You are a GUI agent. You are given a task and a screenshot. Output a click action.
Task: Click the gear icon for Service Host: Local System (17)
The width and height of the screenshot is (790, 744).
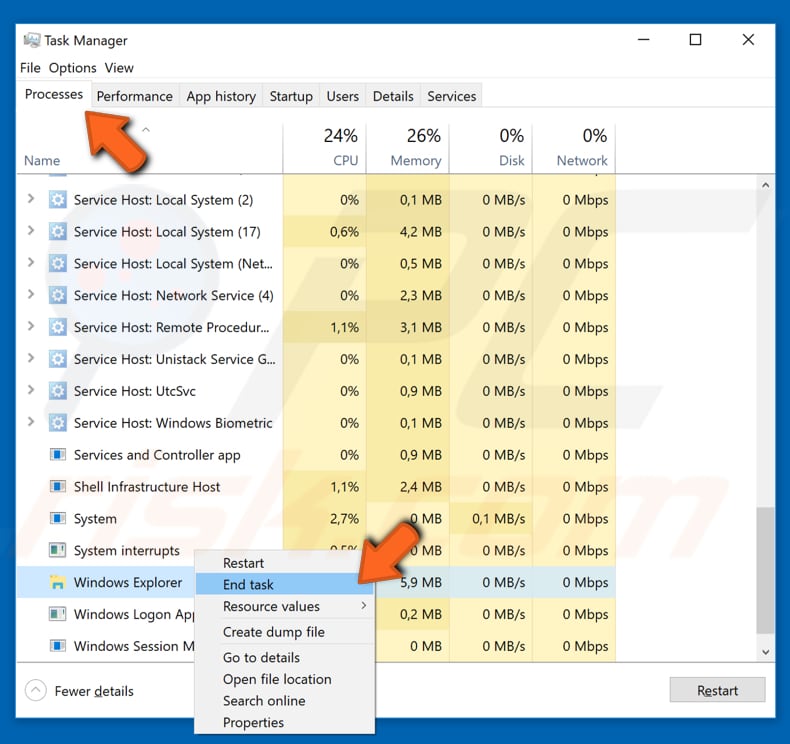[x=57, y=232]
